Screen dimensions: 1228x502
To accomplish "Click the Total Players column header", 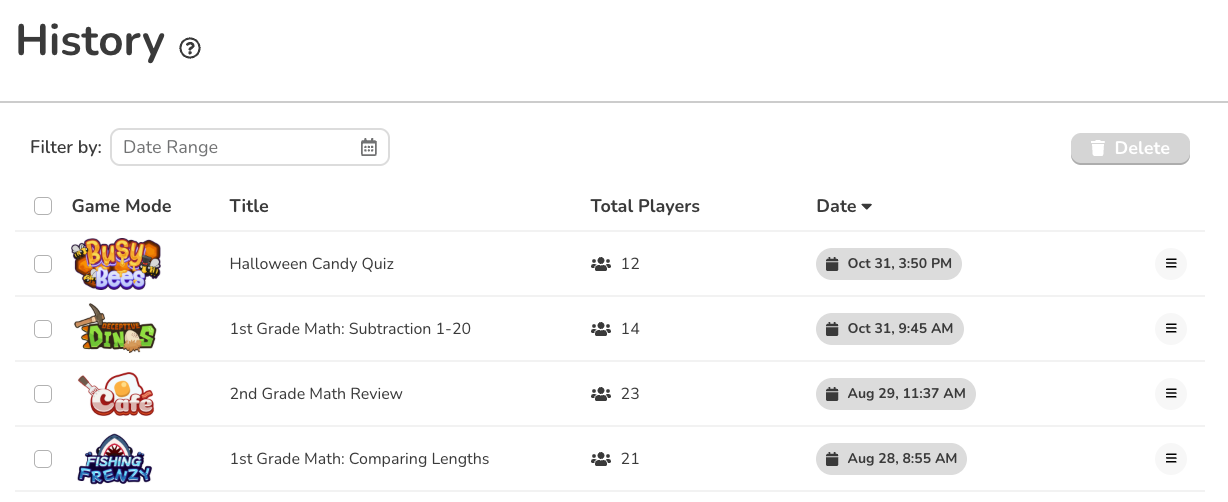I will (x=645, y=206).
